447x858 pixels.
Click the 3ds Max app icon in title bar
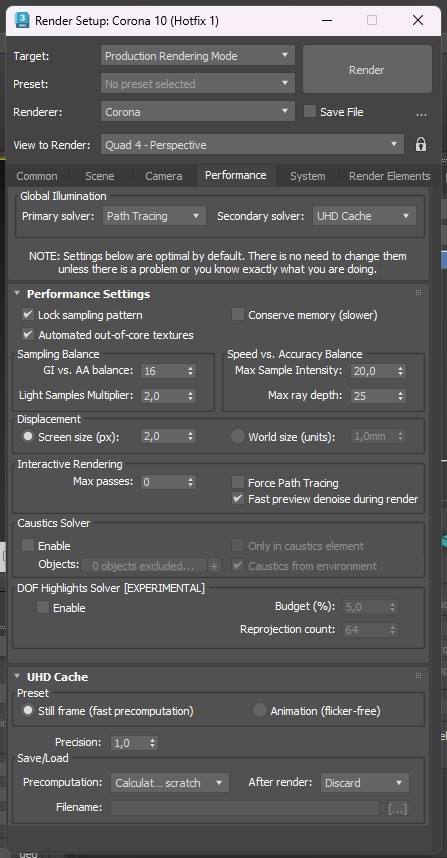pyautogui.click(x=22, y=21)
